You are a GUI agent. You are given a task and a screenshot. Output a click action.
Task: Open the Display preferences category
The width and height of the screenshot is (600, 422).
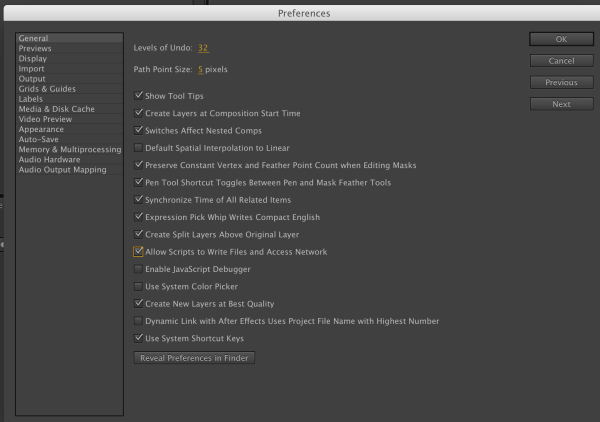click(x=32, y=59)
